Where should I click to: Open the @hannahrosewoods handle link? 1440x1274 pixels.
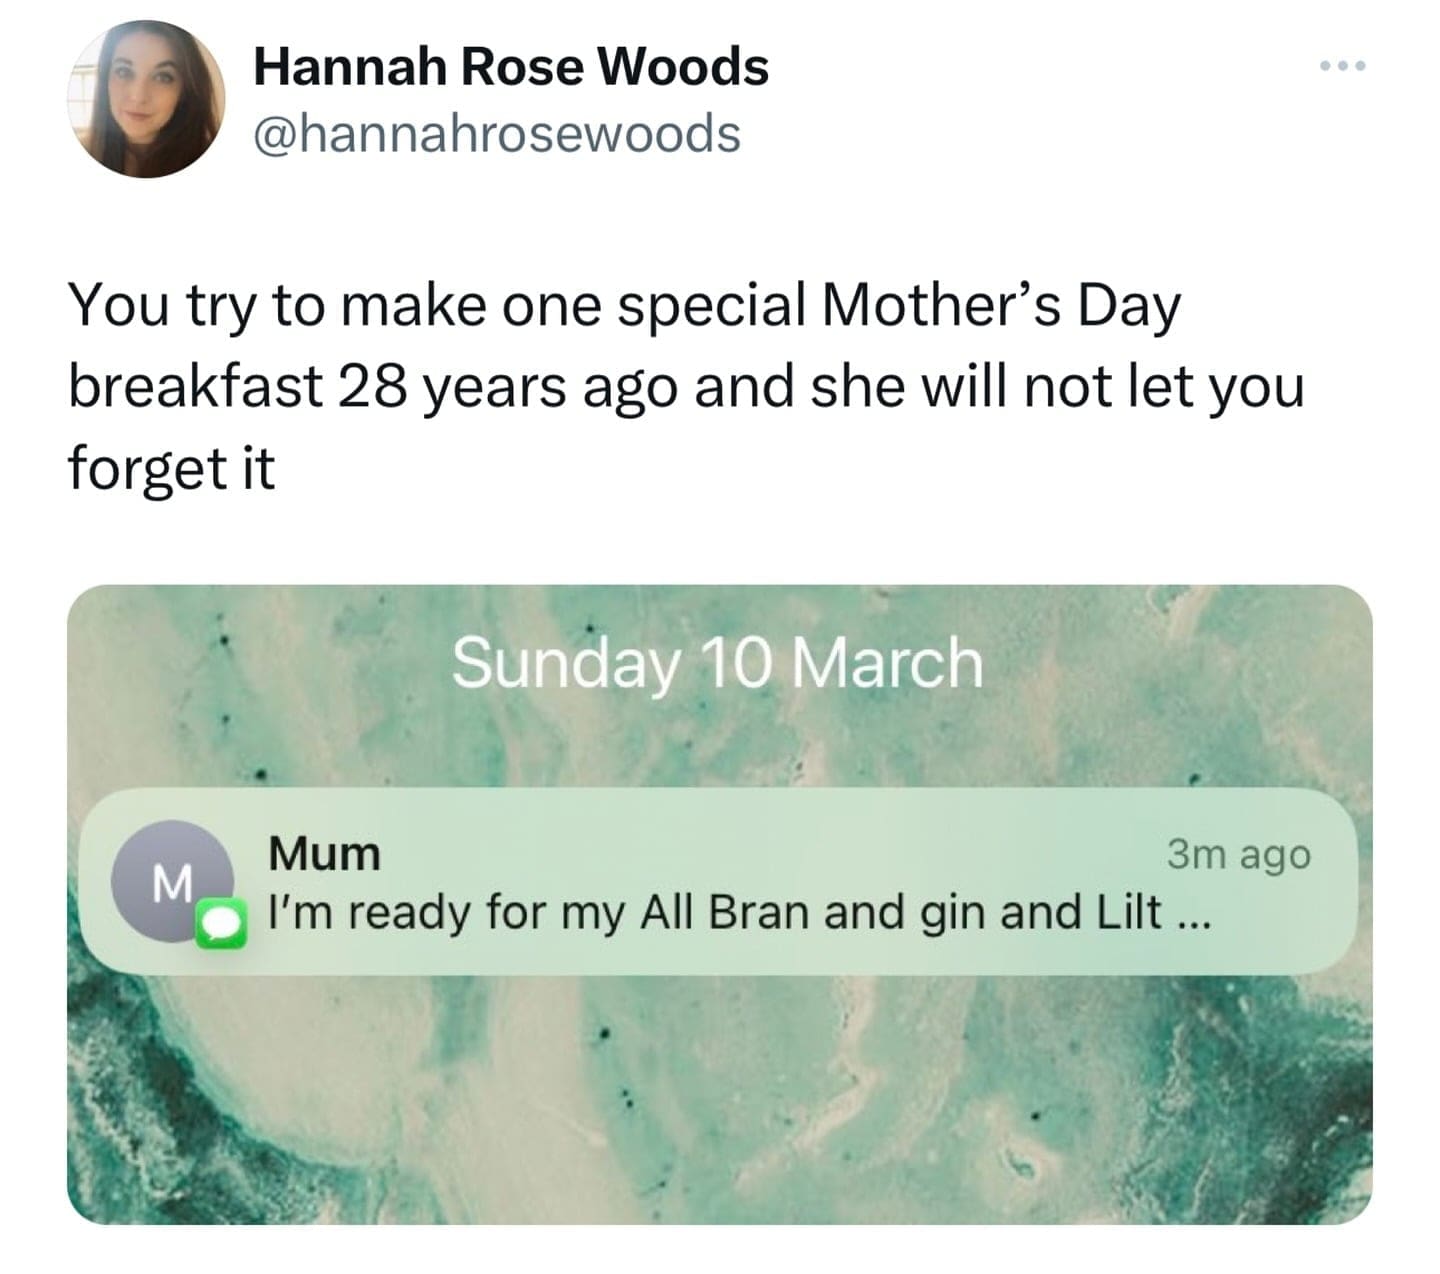497,133
